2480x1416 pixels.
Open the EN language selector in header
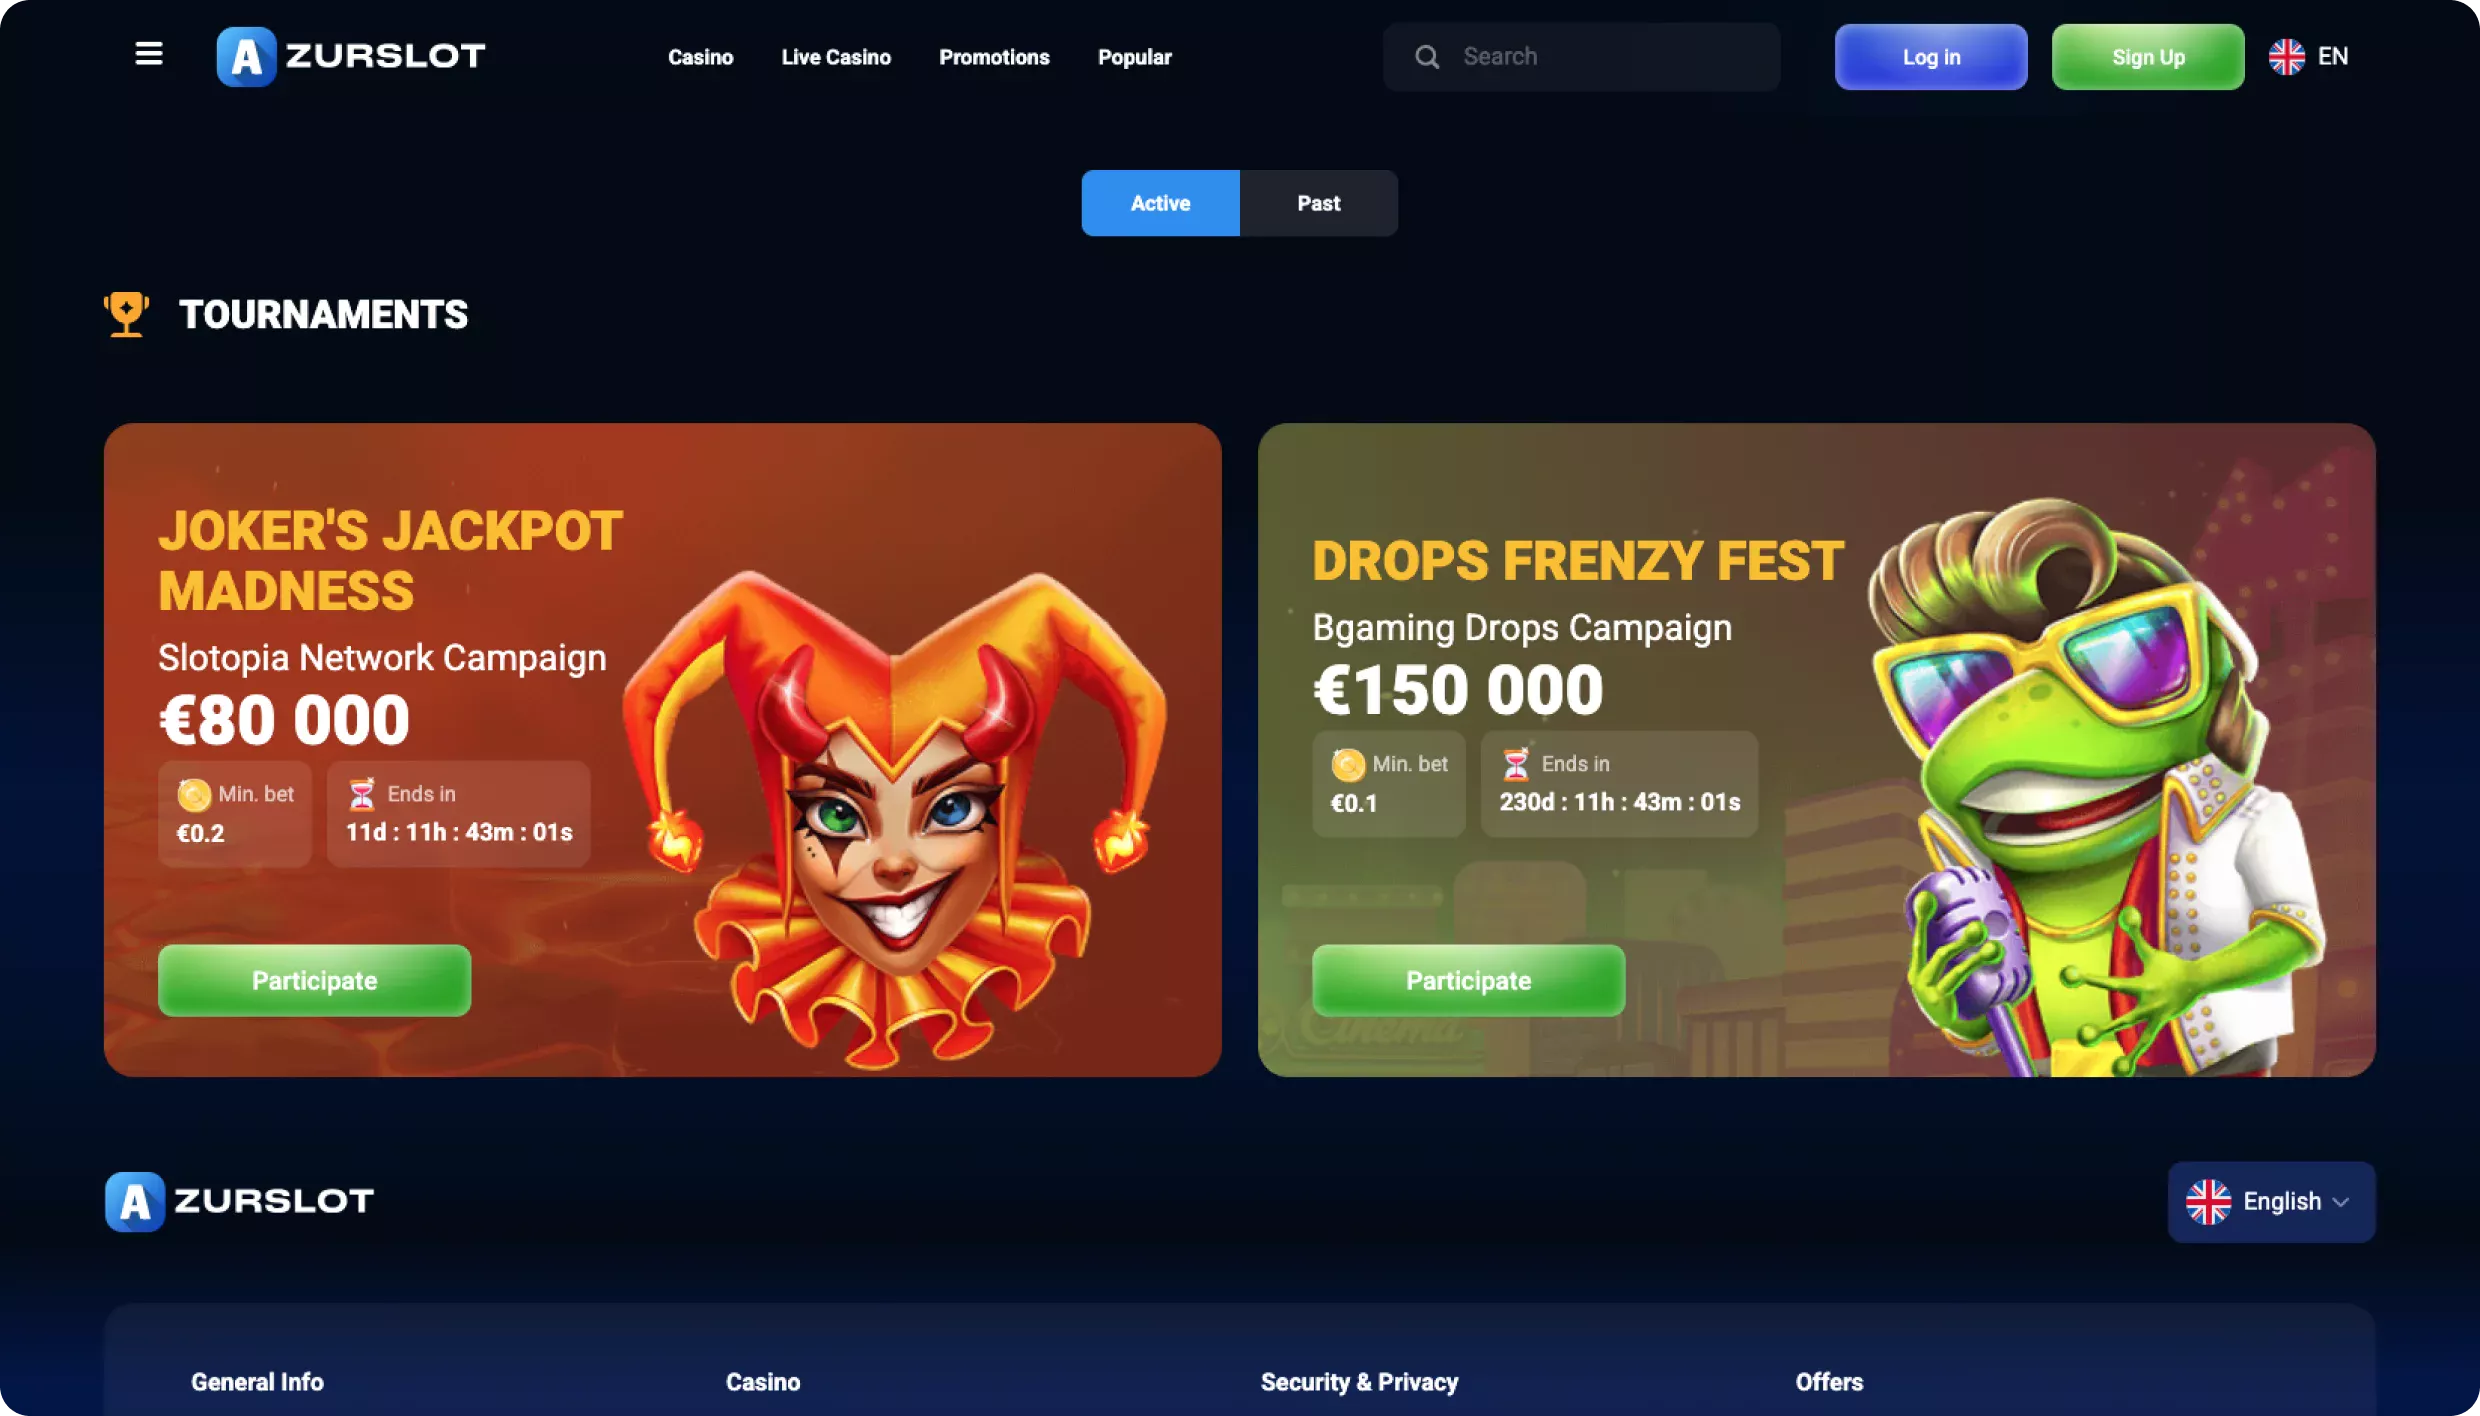click(x=2308, y=57)
